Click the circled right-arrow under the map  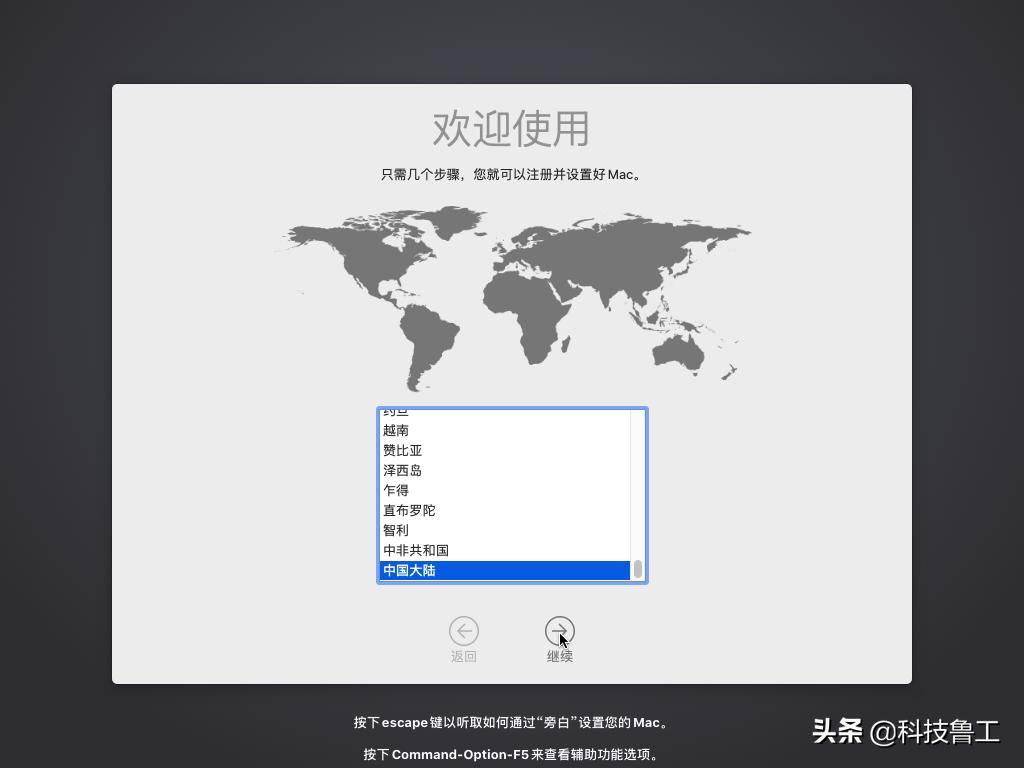coord(560,632)
